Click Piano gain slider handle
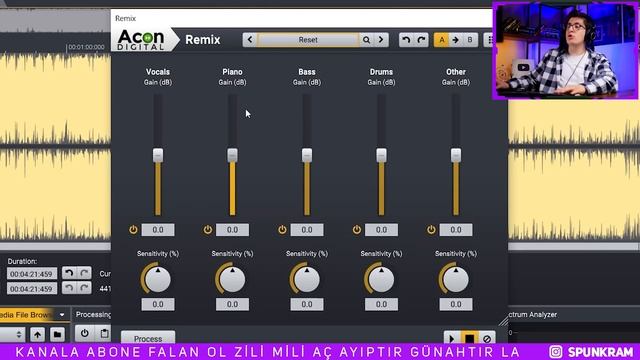This screenshot has width=640, height=360. coord(232,155)
